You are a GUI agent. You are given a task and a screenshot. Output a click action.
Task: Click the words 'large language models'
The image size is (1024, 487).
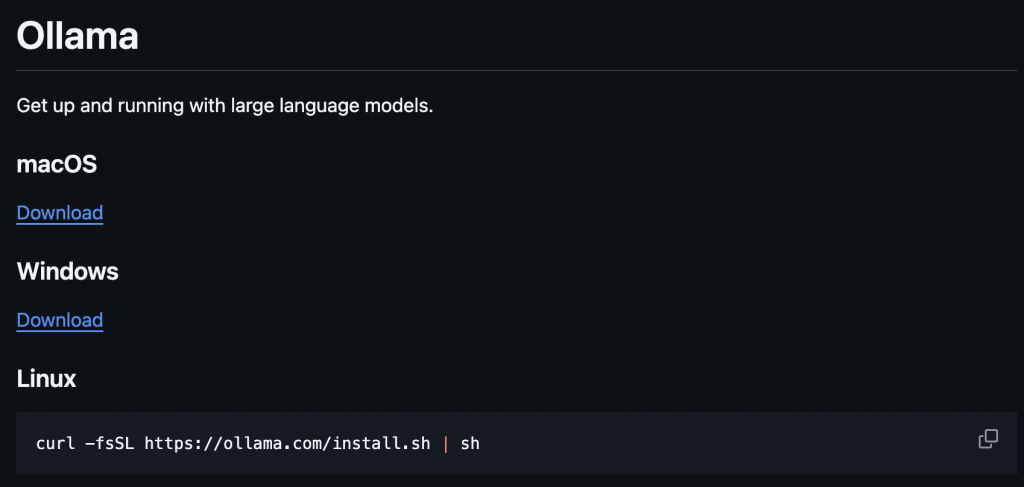pyautogui.click(x=332, y=106)
